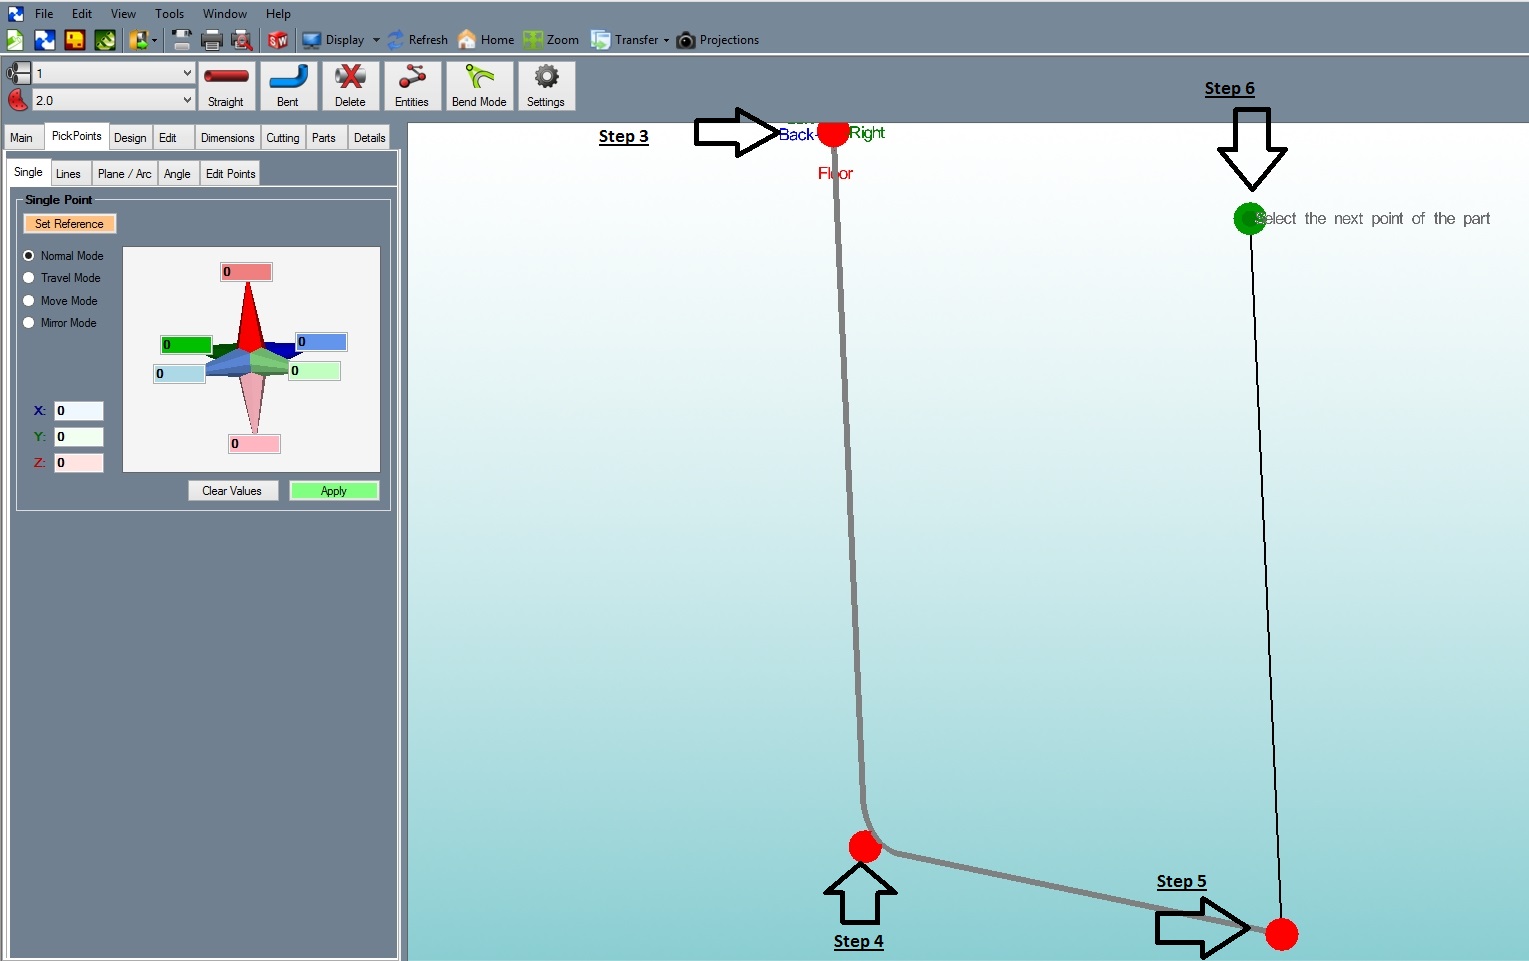1529x961 pixels.
Task: Click the Zoom toolbar button
Action: click(551, 40)
